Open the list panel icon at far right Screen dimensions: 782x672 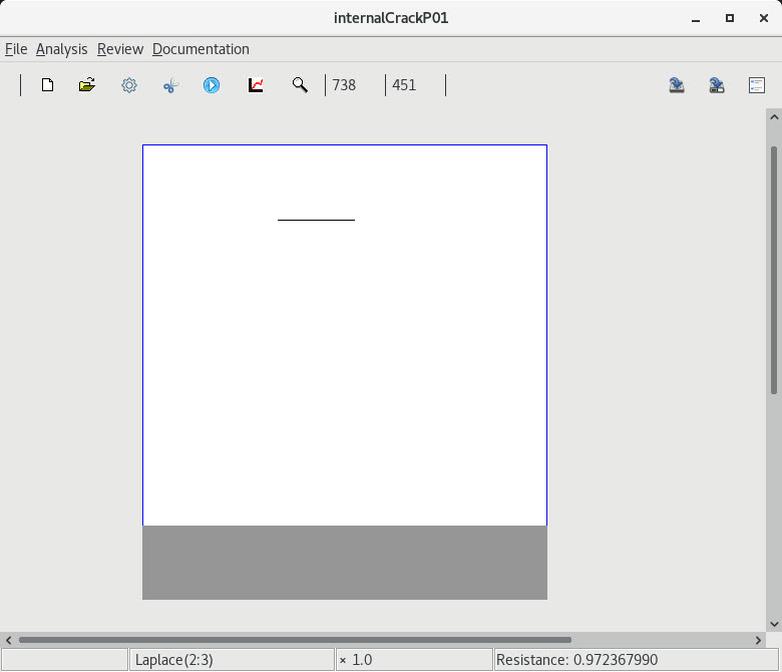pos(757,85)
